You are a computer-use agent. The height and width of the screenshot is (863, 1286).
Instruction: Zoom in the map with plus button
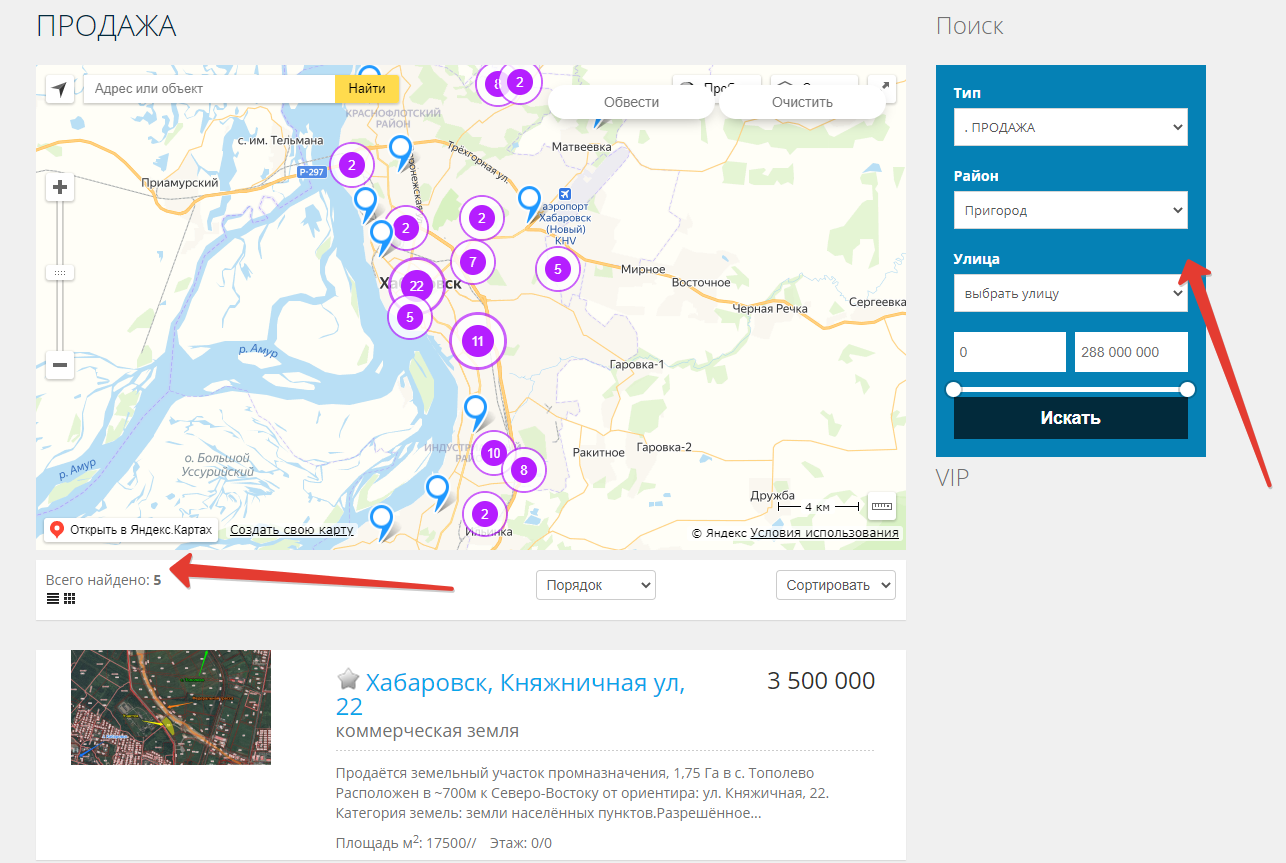(60, 188)
